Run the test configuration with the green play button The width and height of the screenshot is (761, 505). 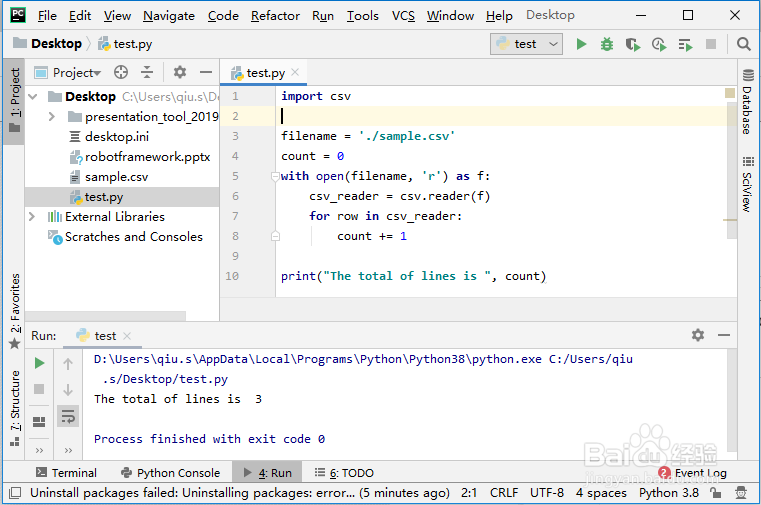point(581,44)
